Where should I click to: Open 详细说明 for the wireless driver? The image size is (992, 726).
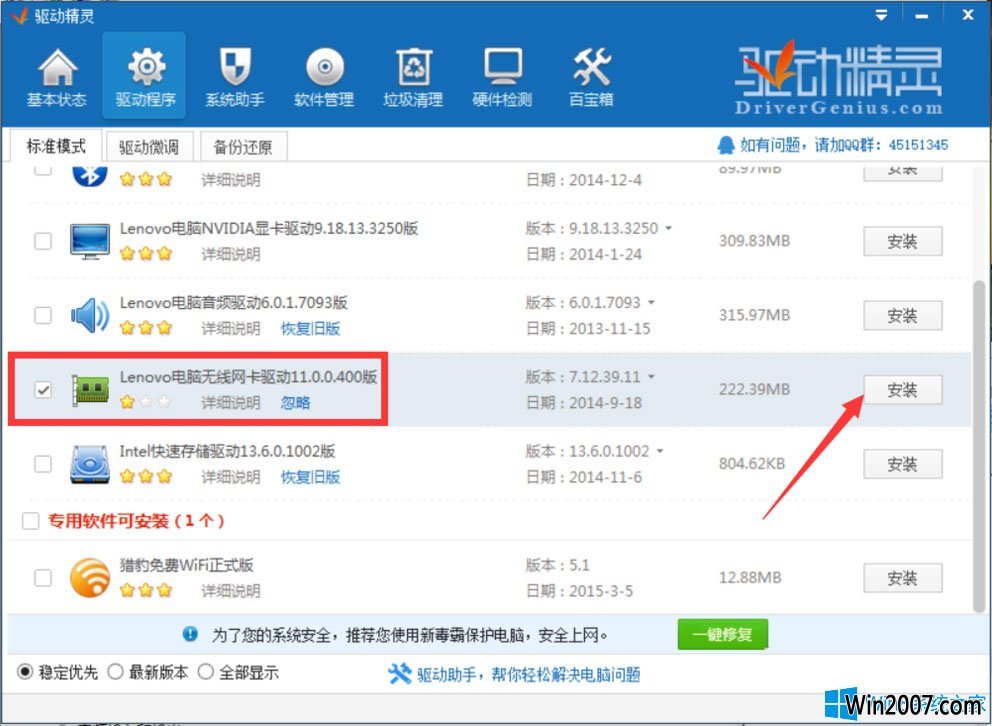pos(230,403)
